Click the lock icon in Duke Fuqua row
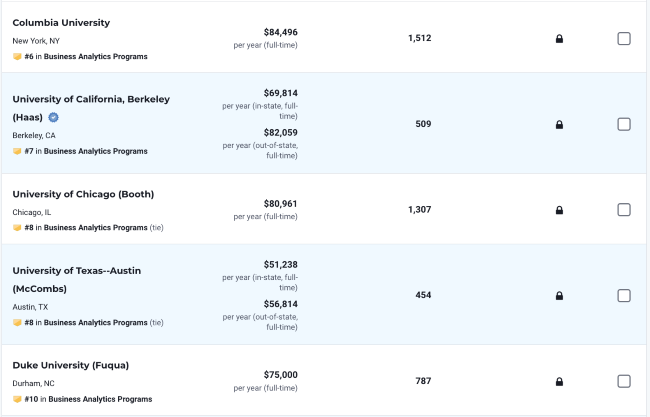The width and height of the screenshot is (650, 417). pyautogui.click(x=559, y=381)
